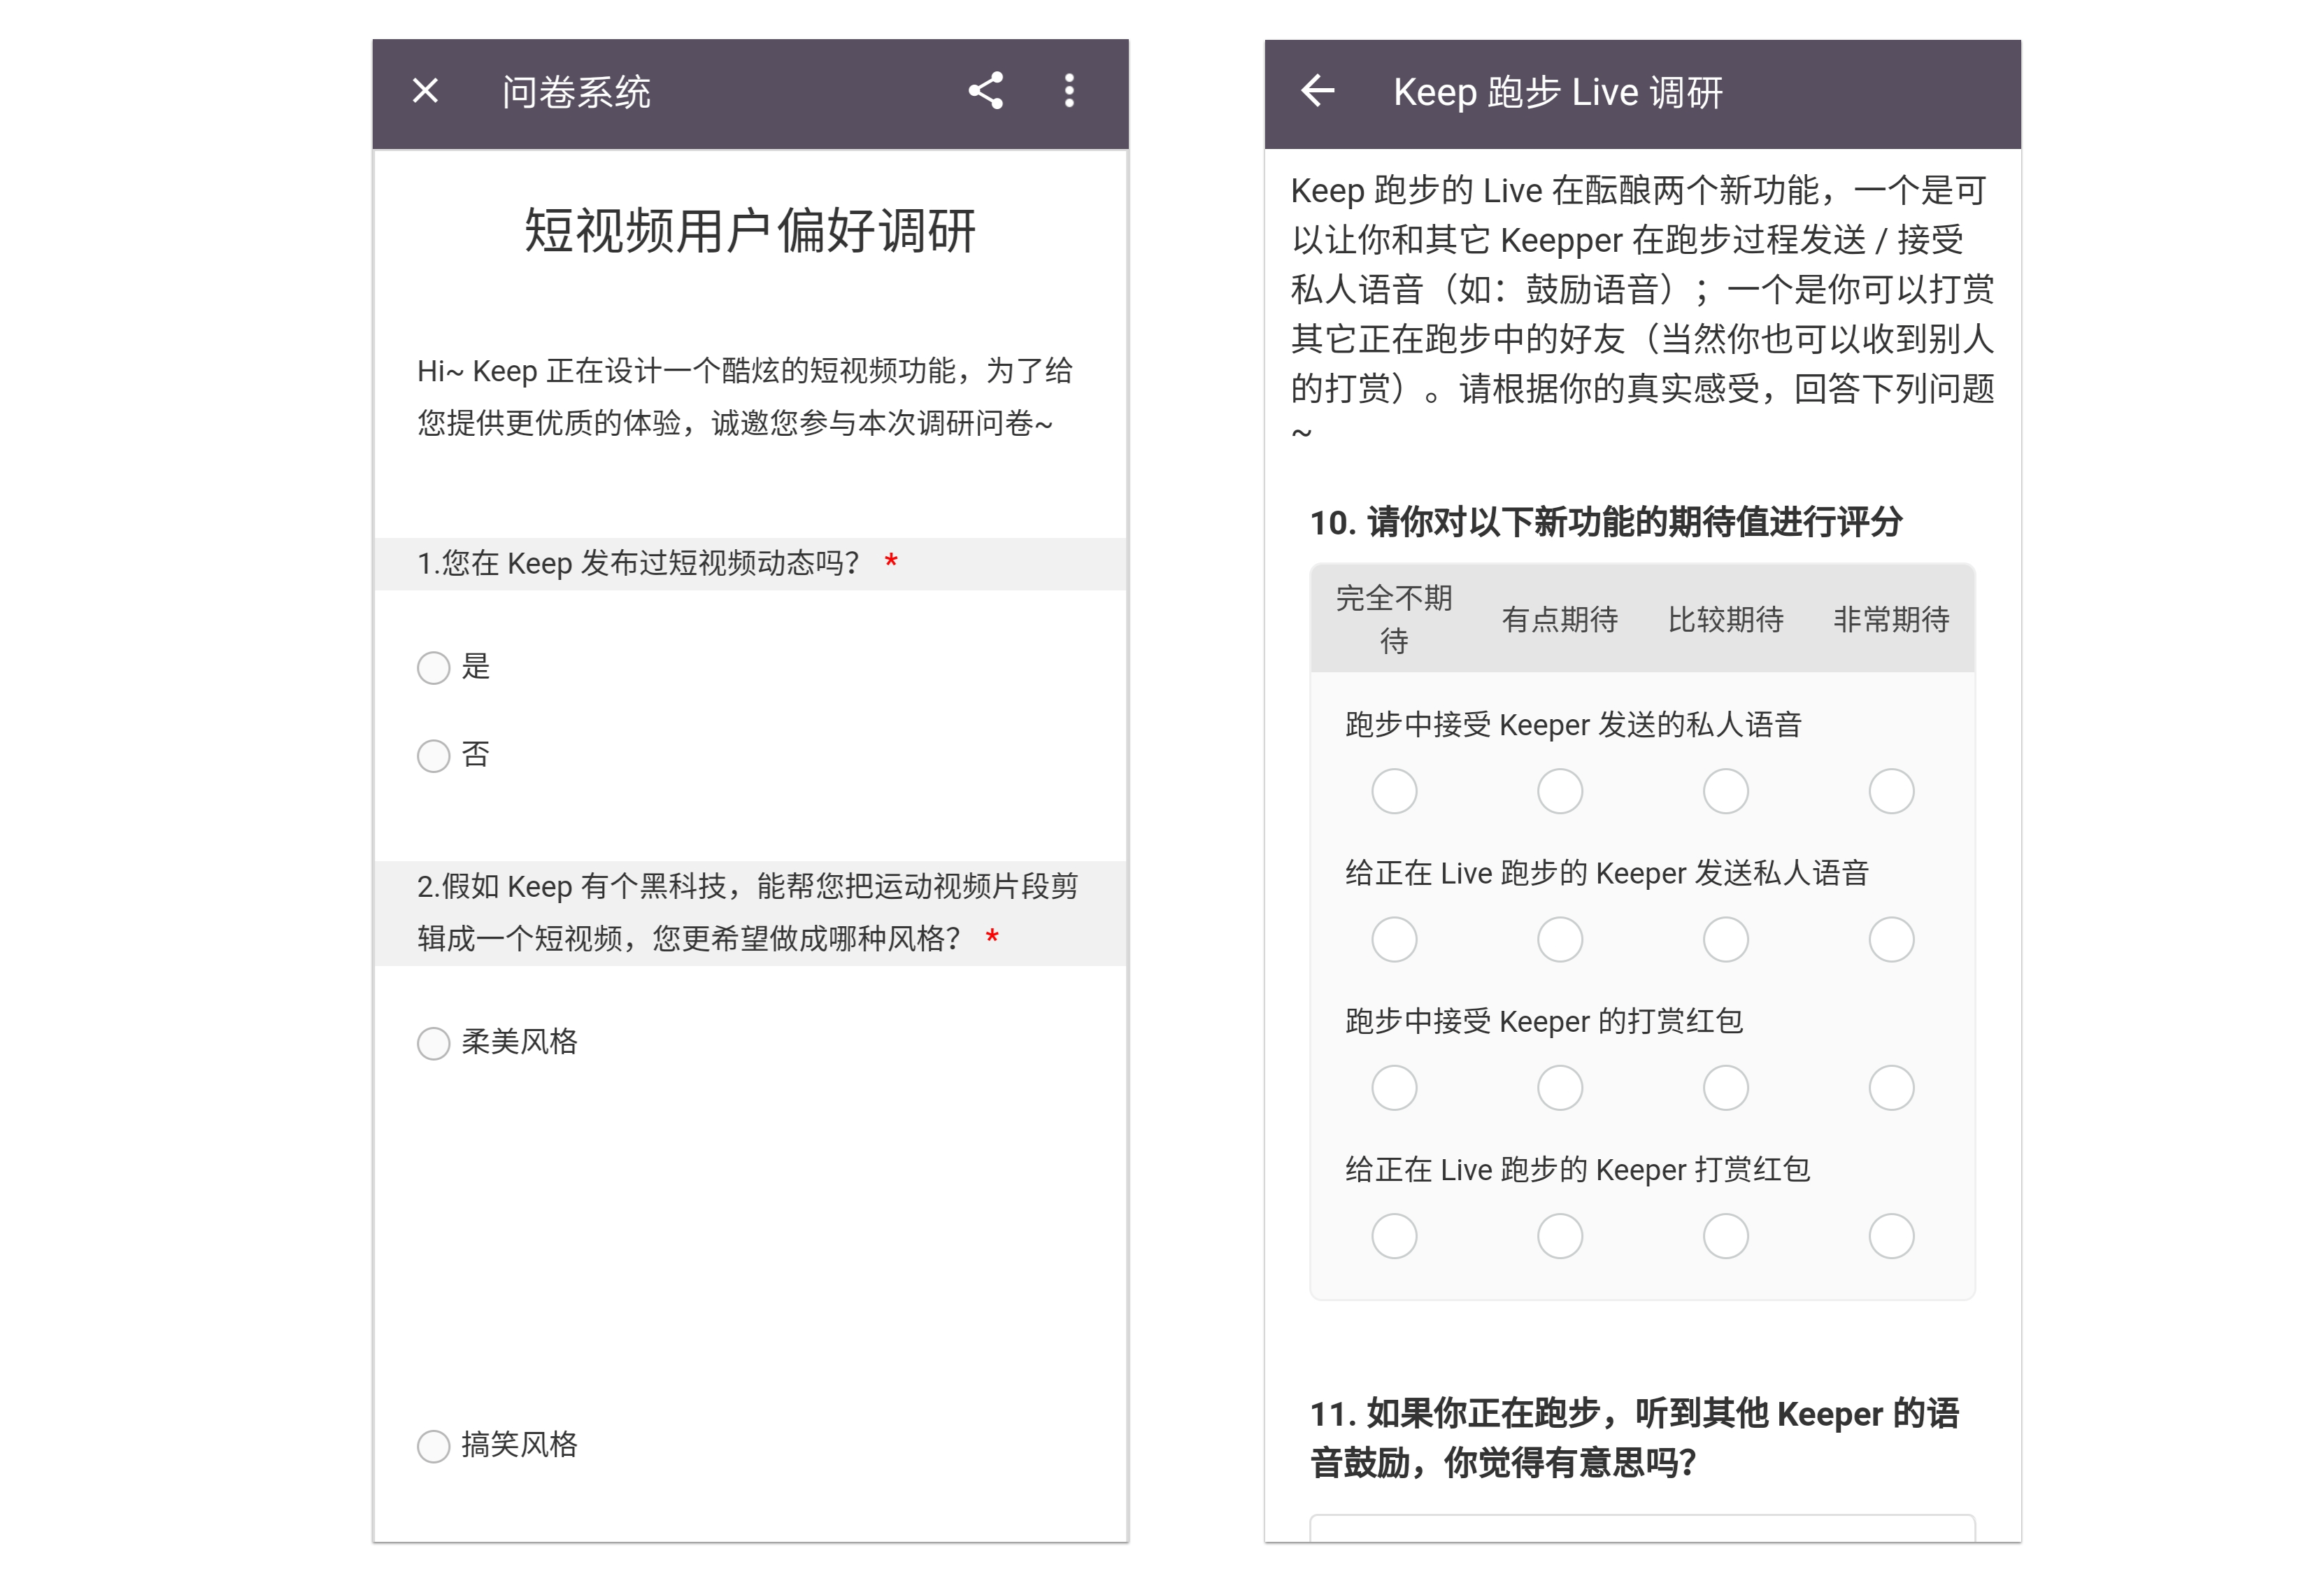This screenshot has height=1581, width=2324.
Task: Click the 完全不期待 column header
Action: point(1394,619)
